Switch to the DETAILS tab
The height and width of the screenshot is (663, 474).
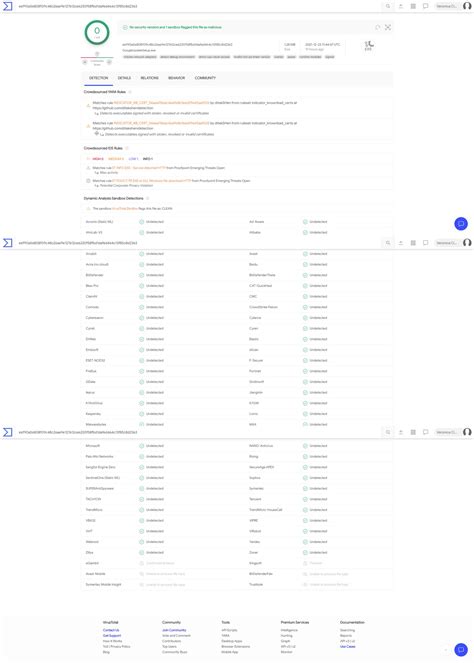[124, 78]
